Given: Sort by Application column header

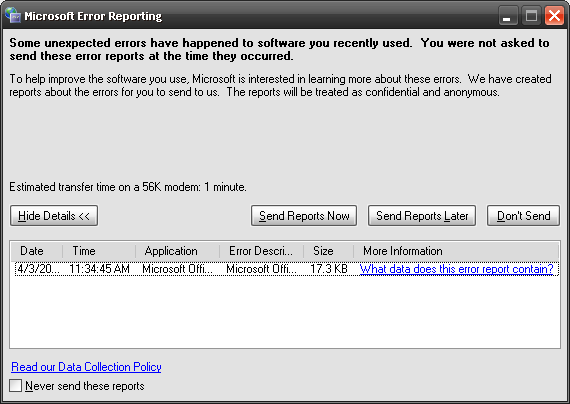Looking at the screenshot, I should coord(177,251).
